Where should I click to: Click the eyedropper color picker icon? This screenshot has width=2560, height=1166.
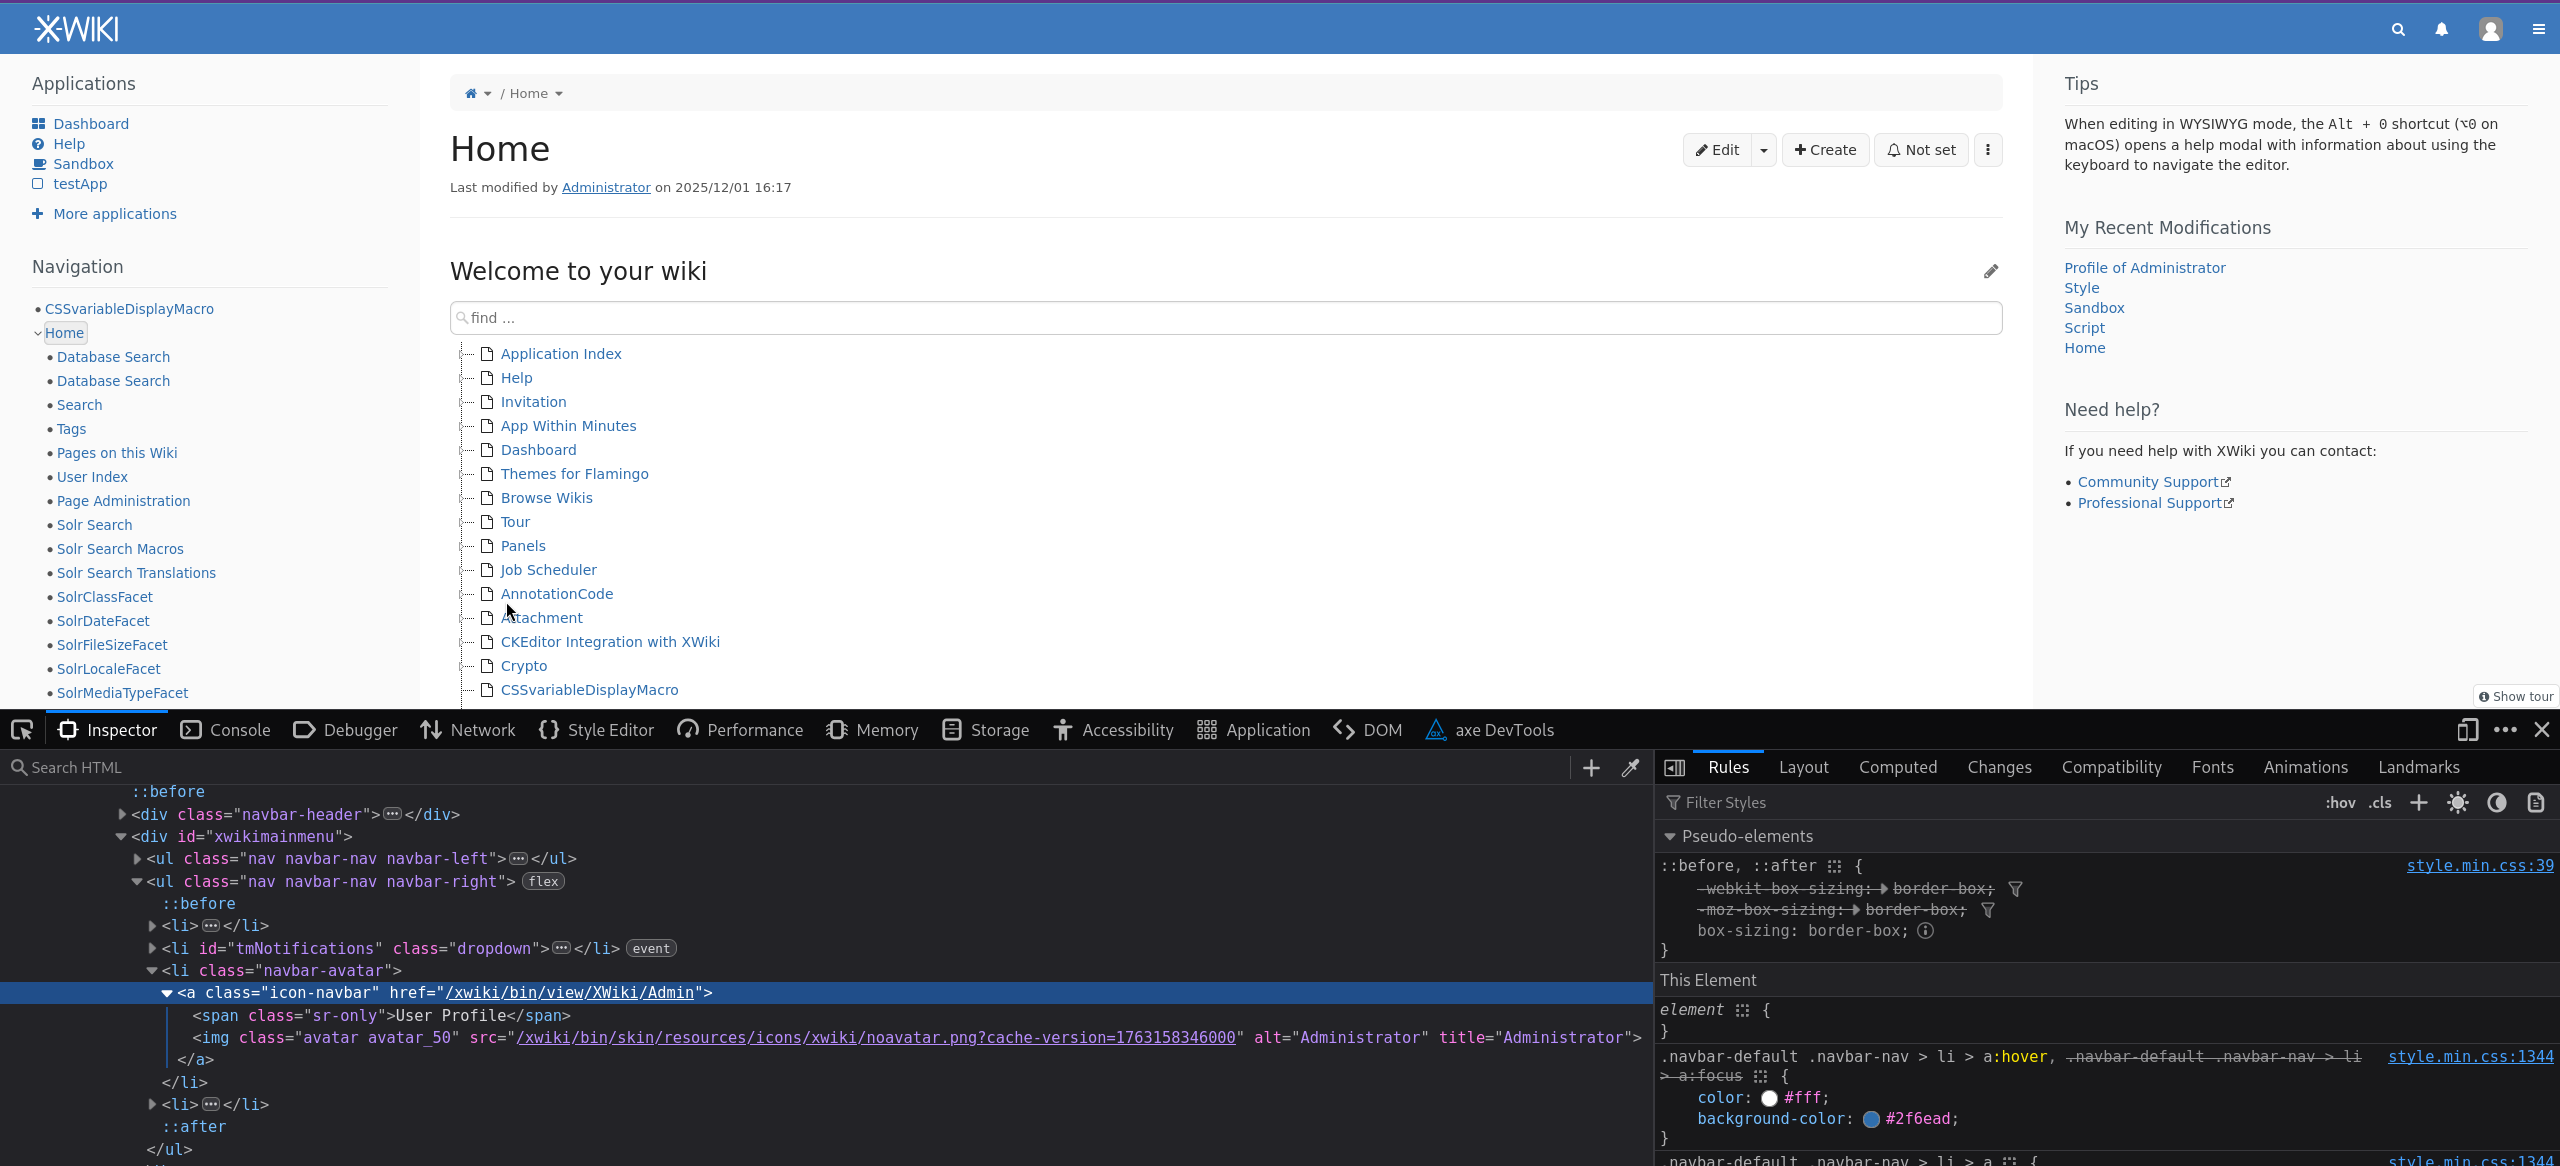1630,768
